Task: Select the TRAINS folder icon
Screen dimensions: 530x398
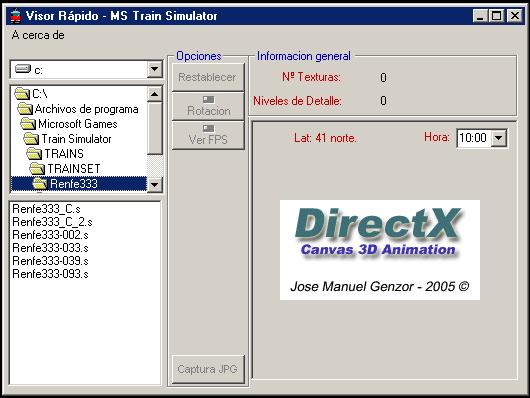Action: coord(34,154)
